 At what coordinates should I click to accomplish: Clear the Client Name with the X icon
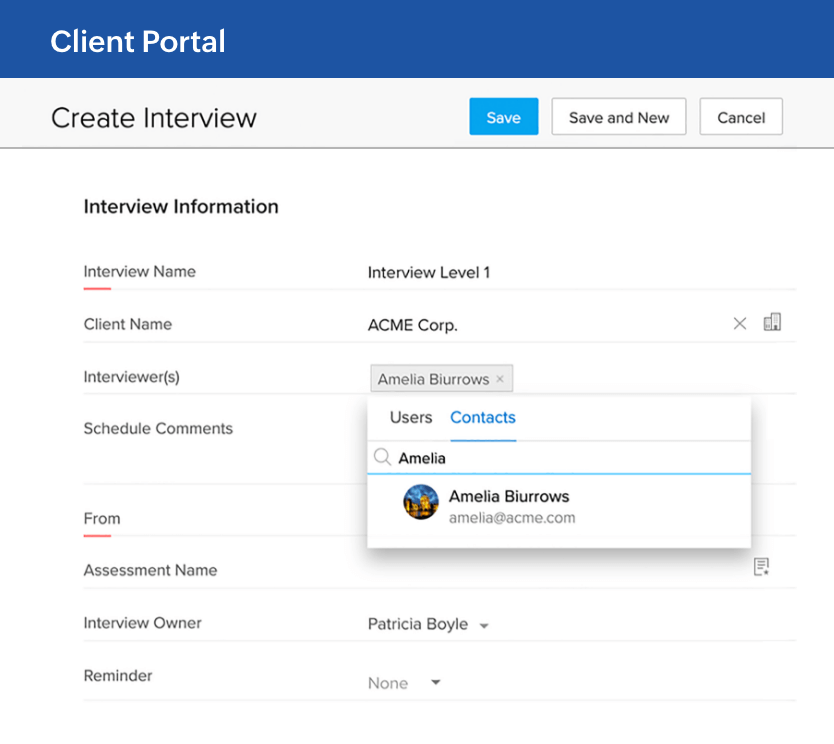pos(740,324)
